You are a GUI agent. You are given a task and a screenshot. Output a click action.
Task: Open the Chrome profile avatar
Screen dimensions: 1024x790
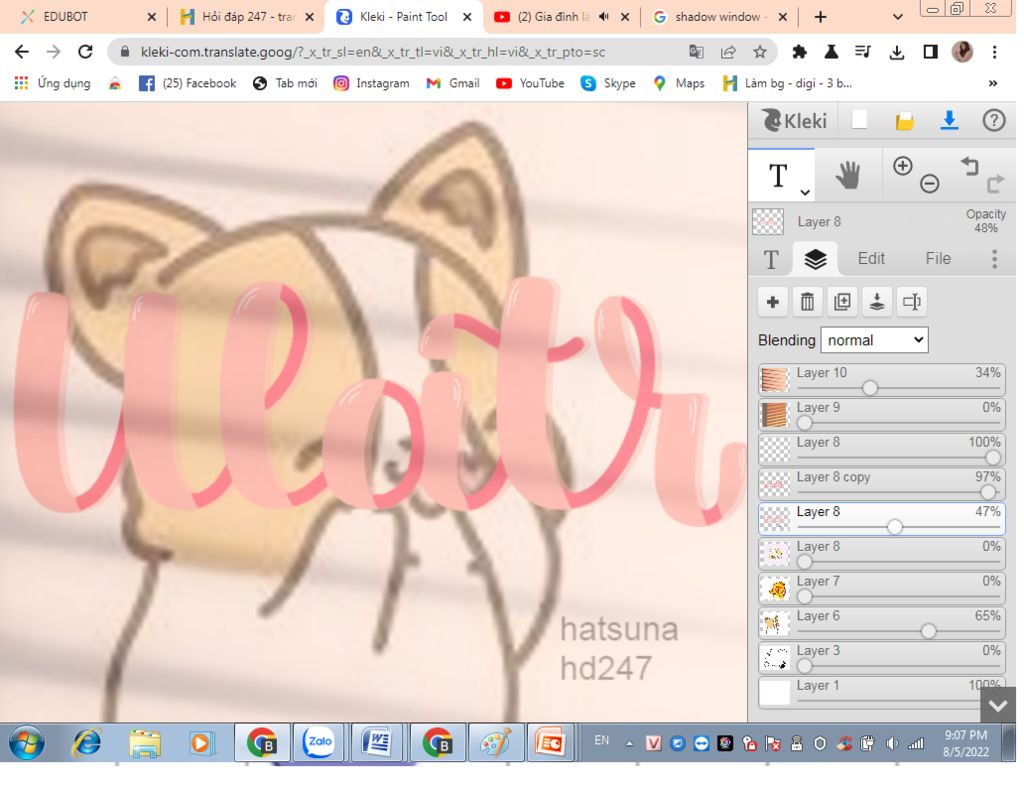pos(962,52)
